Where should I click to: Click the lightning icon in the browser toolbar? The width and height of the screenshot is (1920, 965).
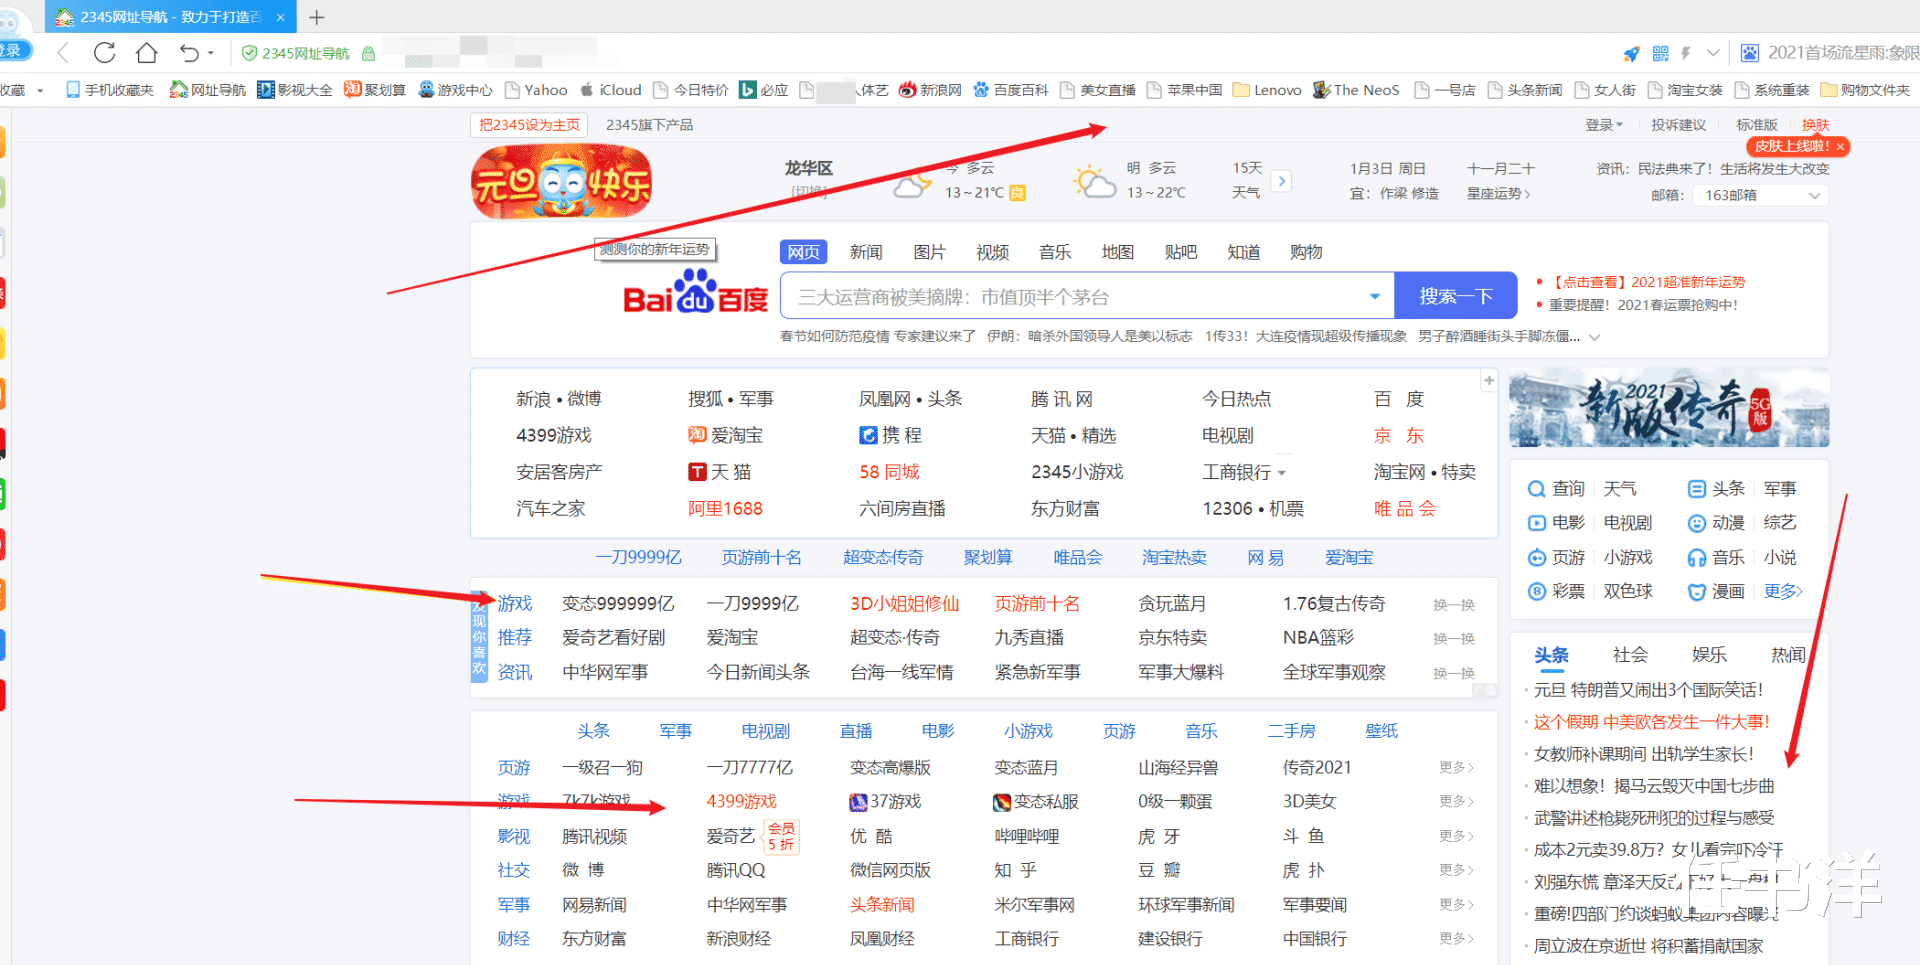[x=1684, y=52]
